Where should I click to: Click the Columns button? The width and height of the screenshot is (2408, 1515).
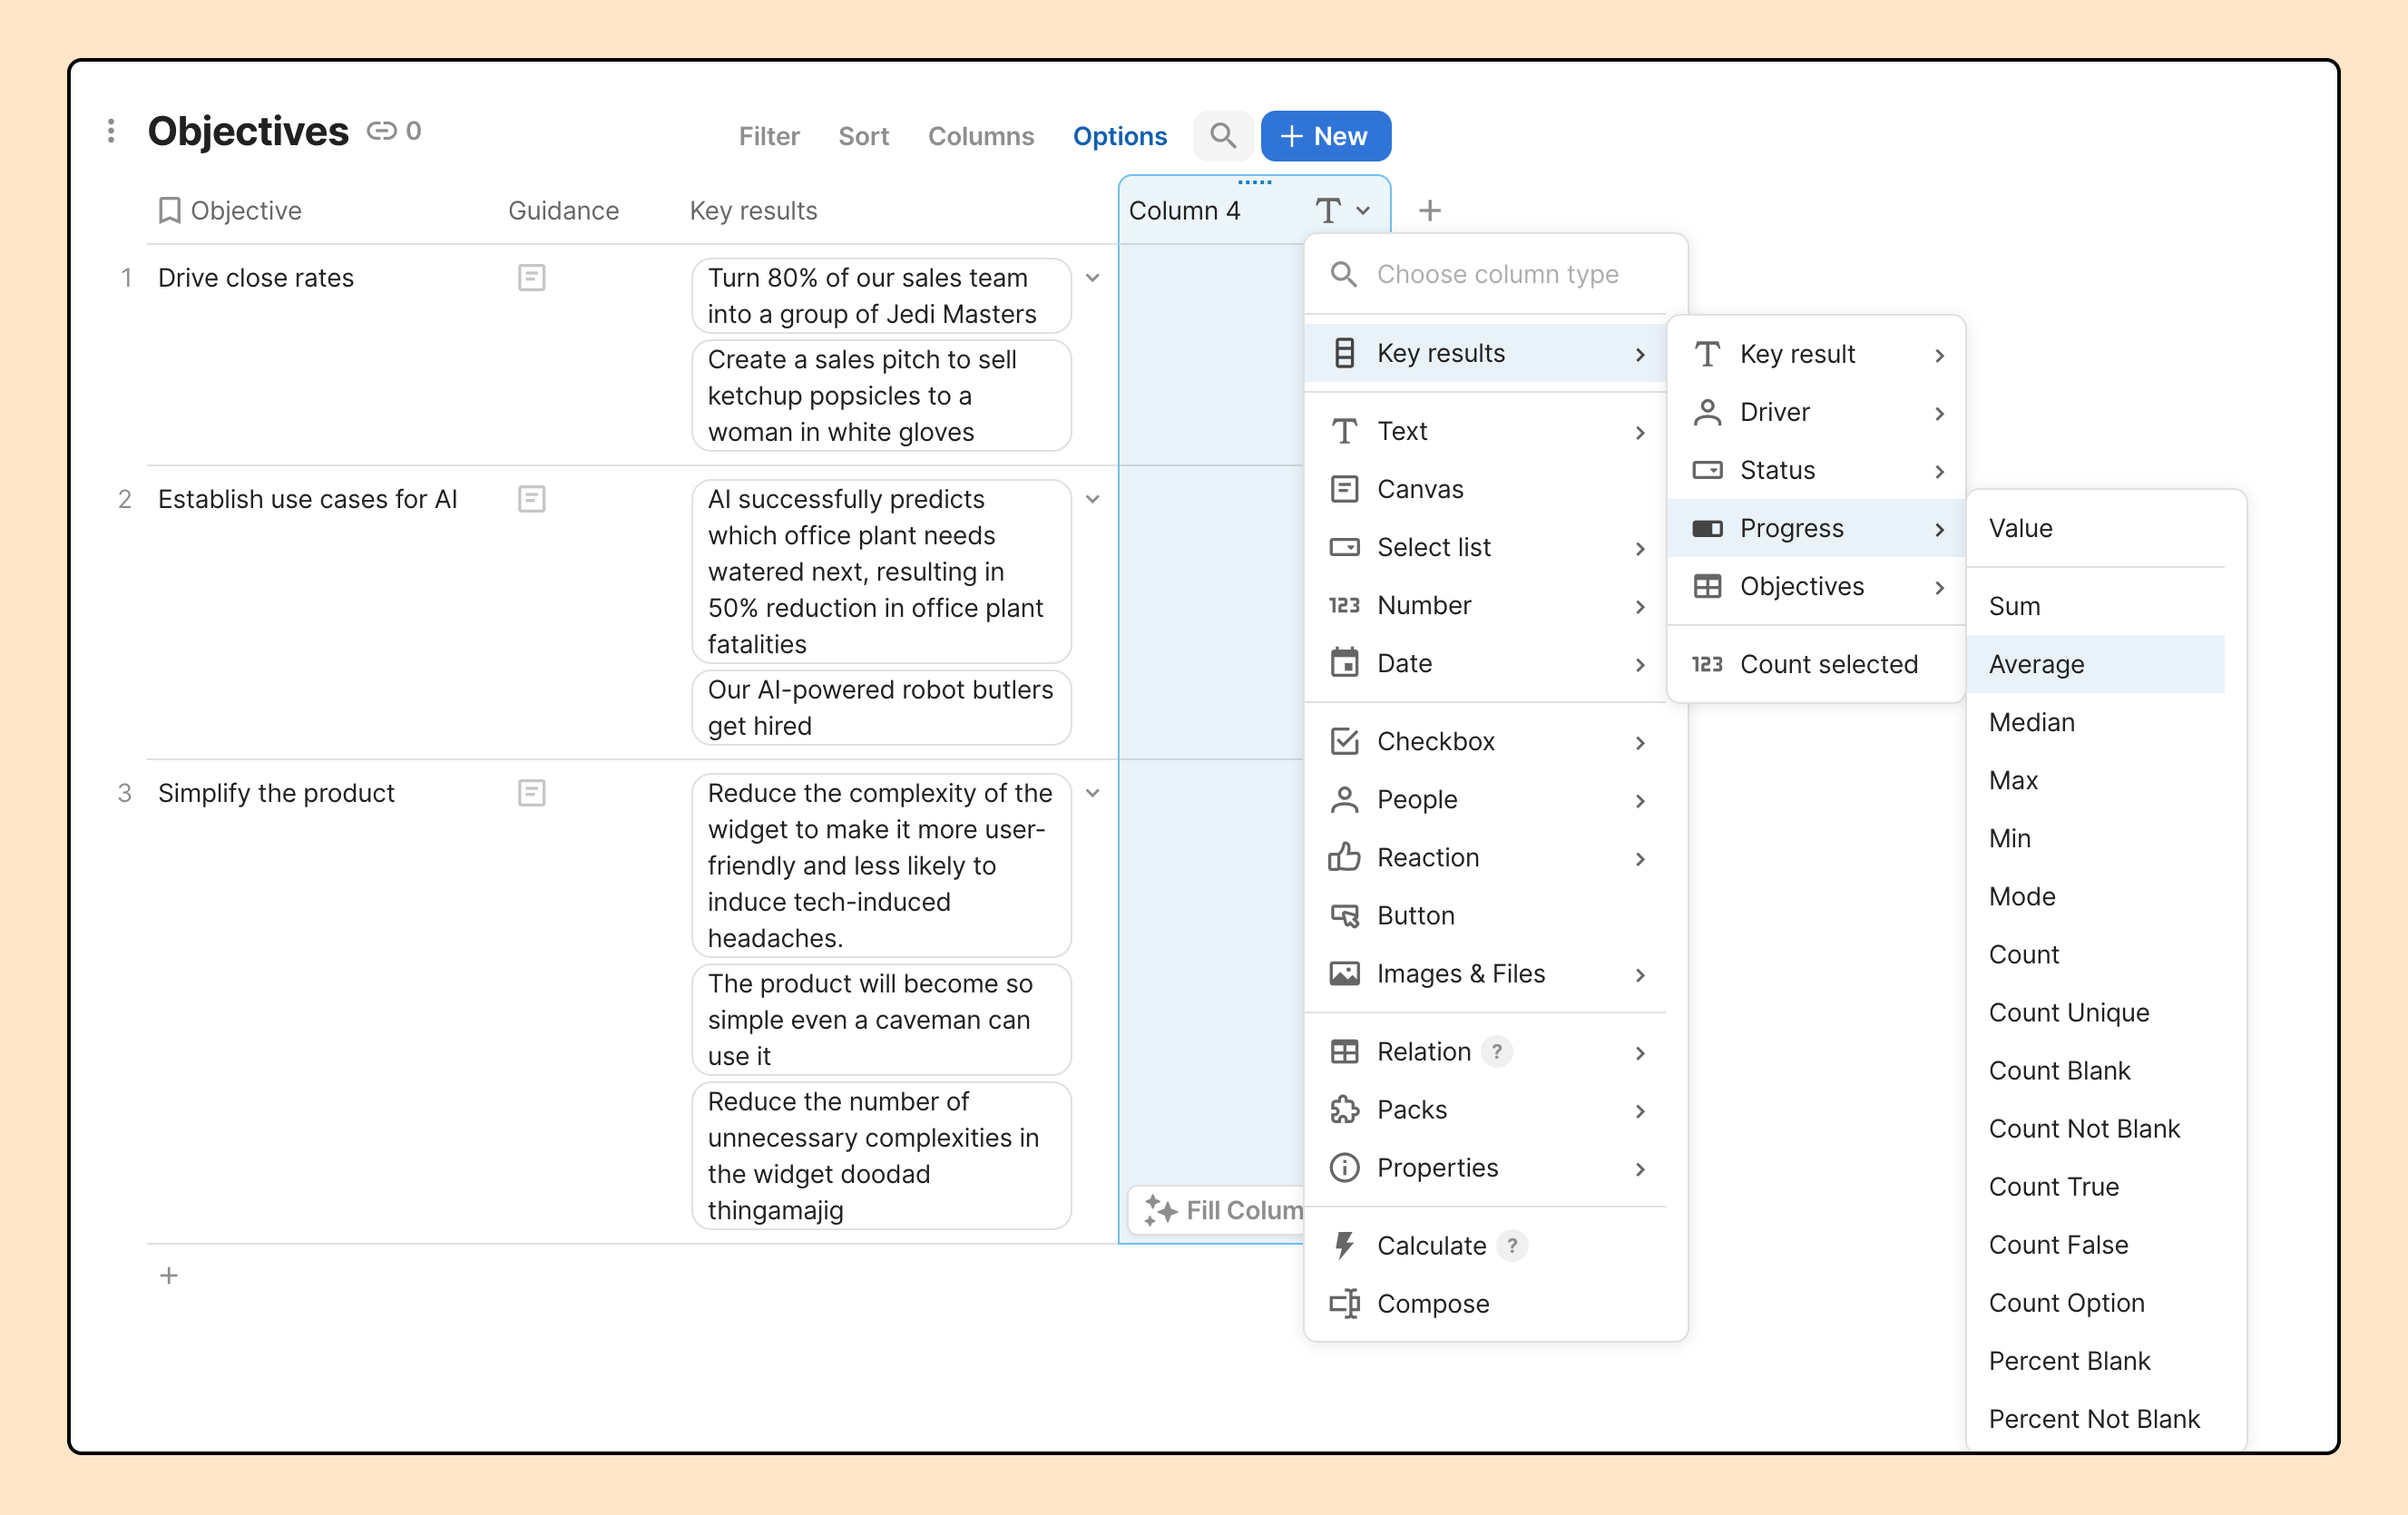pos(980,136)
